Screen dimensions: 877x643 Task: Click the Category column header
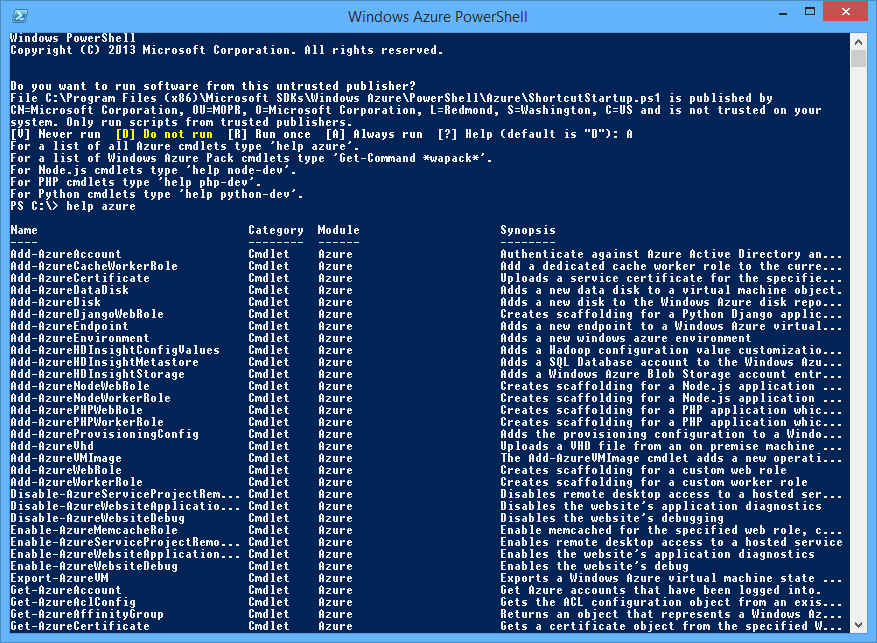pos(276,230)
